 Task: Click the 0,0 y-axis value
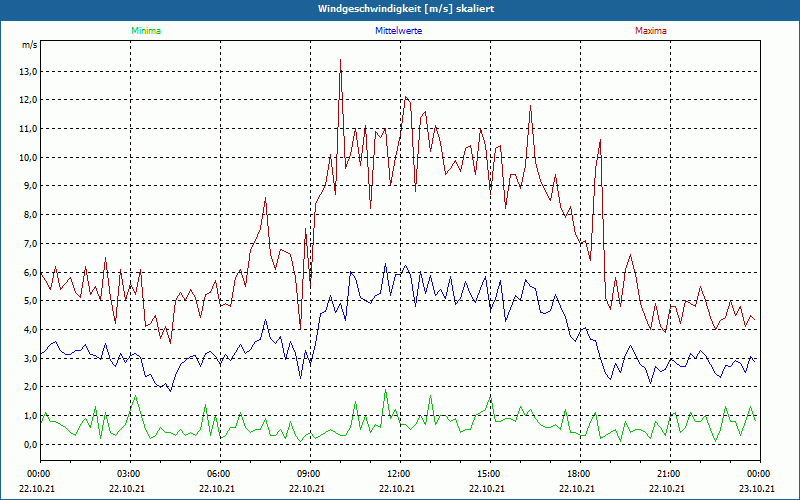[31, 445]
